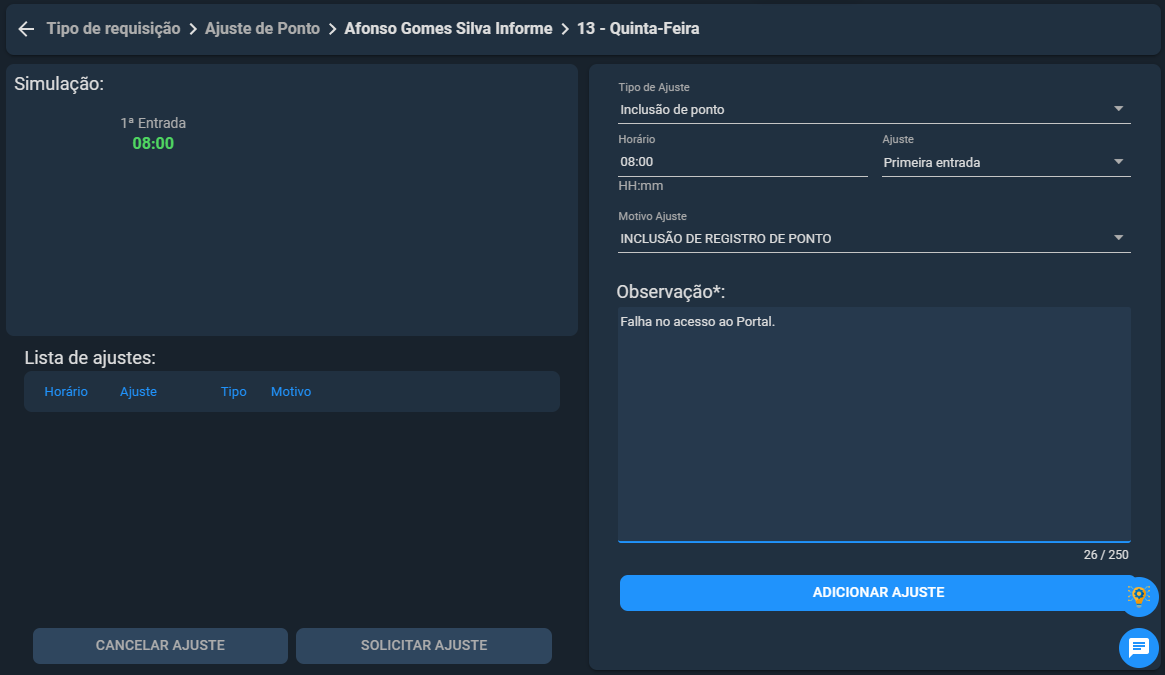Click the Horário input with 08:00
1165x675 pixels.
click(742, 162)
